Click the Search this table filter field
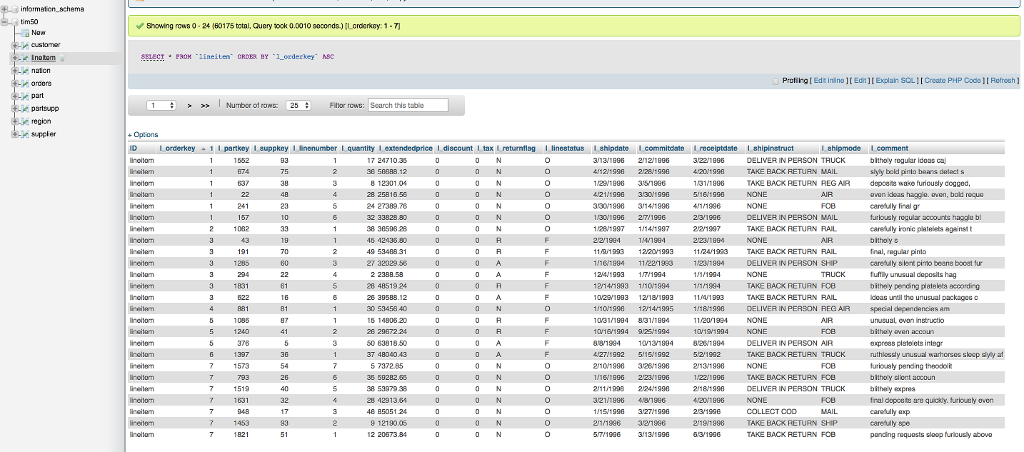Screen dimensions: 1024x452 coord(408,105)
